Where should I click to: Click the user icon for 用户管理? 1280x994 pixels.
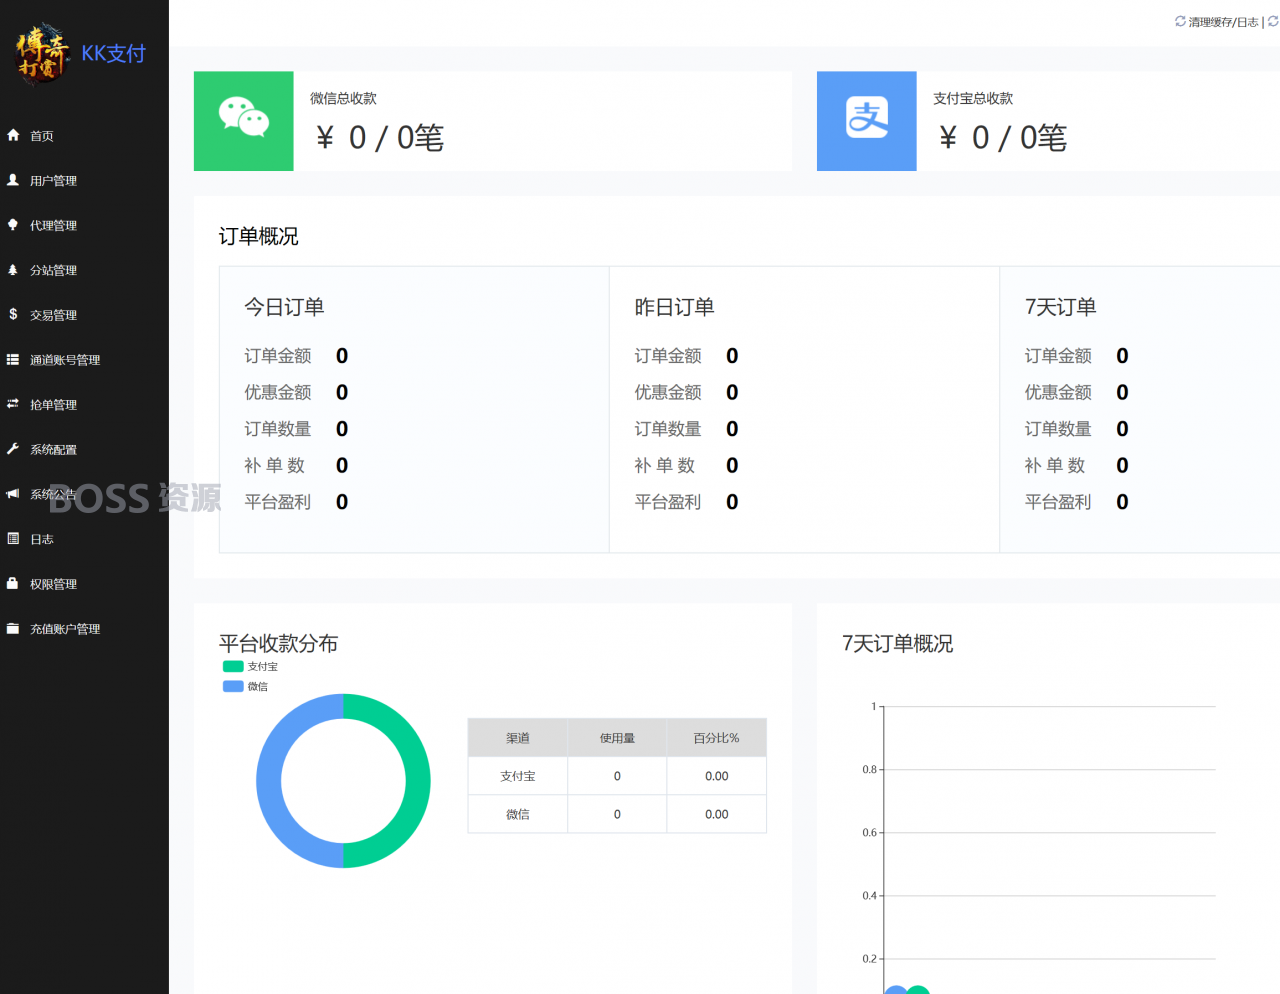click(13, 180)
